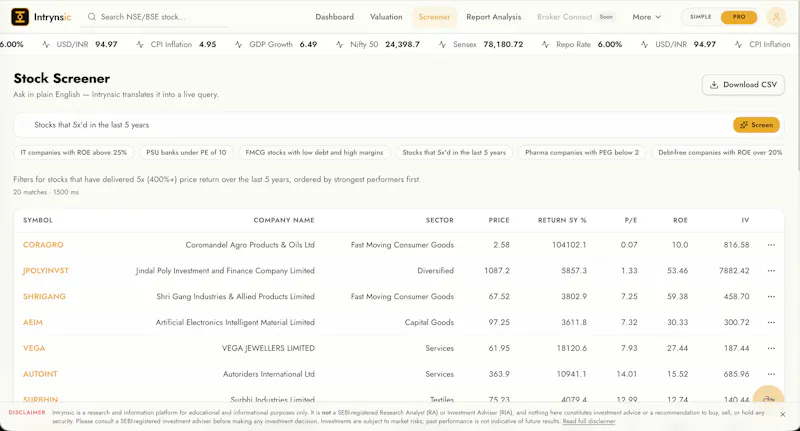
Task: Open the Report Analysis tab
Action: 494,17
